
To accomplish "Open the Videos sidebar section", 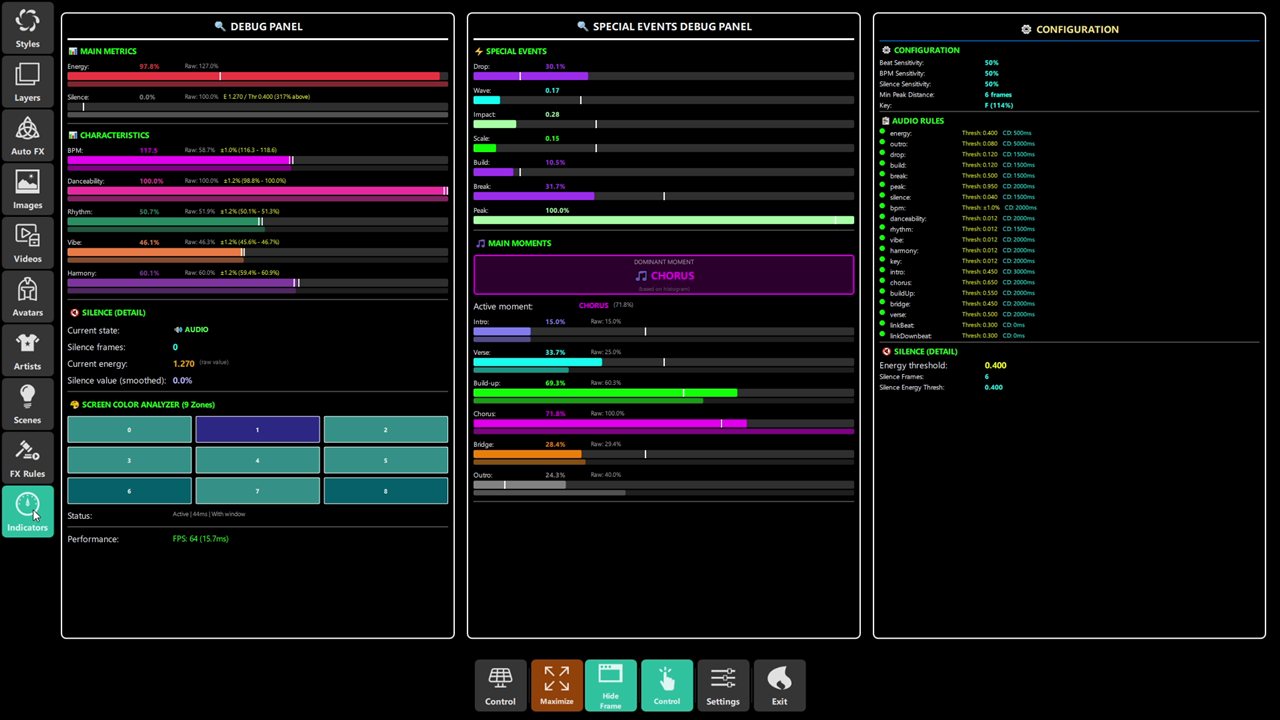I will (27, 242).
